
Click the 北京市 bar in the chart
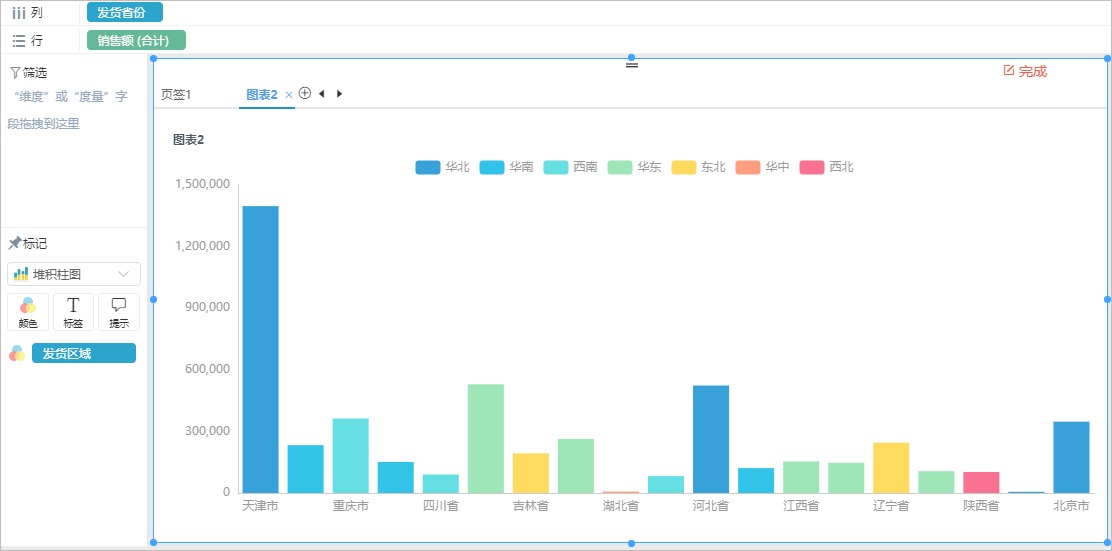(1071, 457)
